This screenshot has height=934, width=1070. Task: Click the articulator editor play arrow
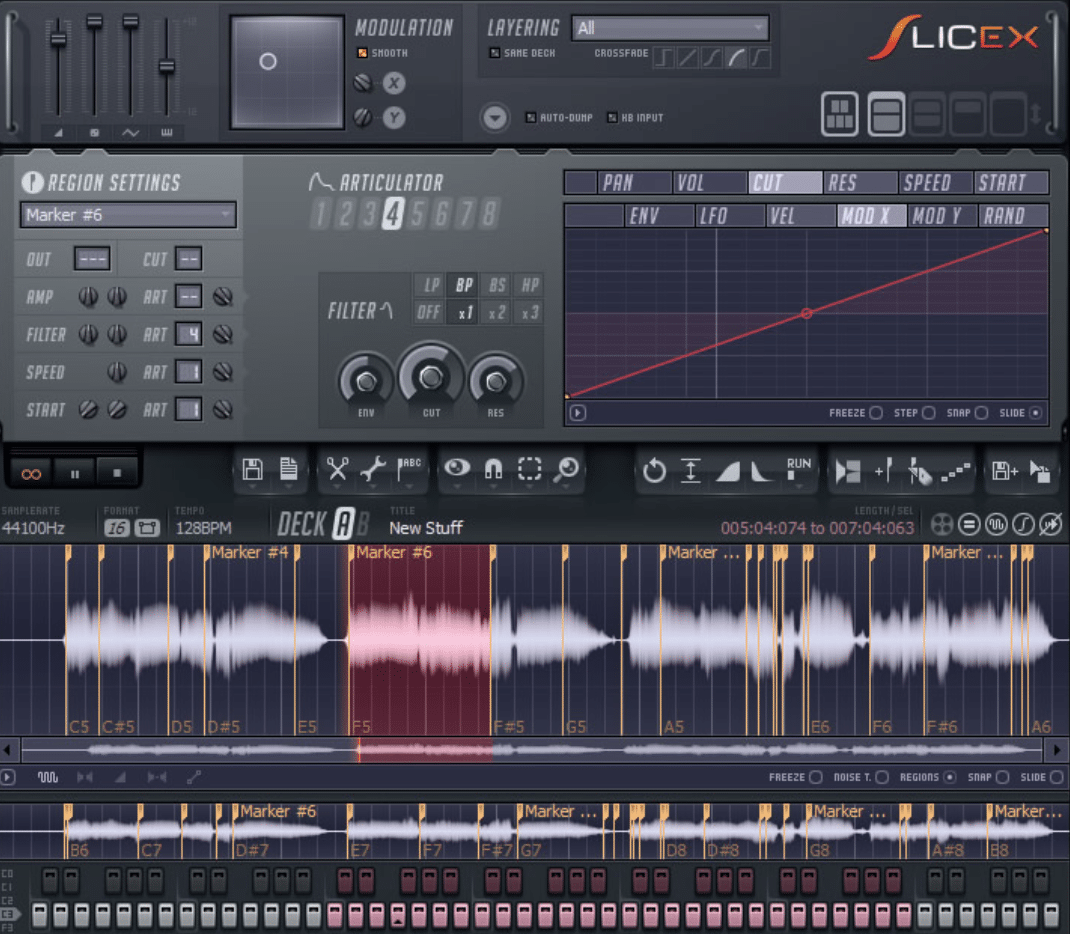(578, 413)
